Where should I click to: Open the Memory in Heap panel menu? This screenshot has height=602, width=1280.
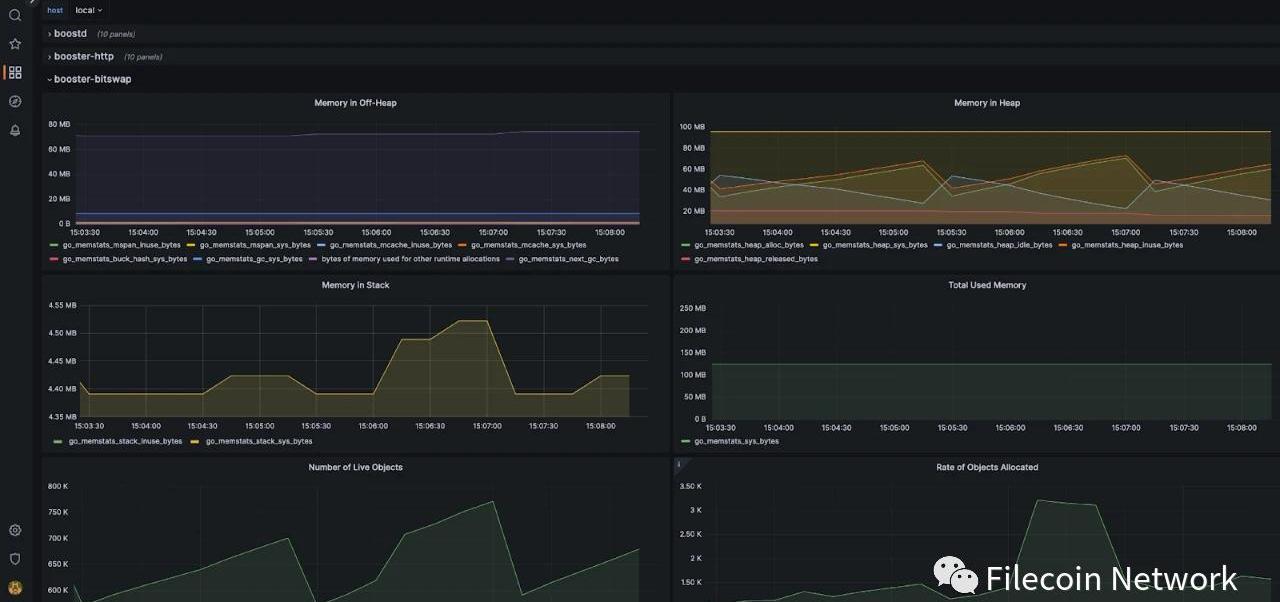(x=986, y=103)
